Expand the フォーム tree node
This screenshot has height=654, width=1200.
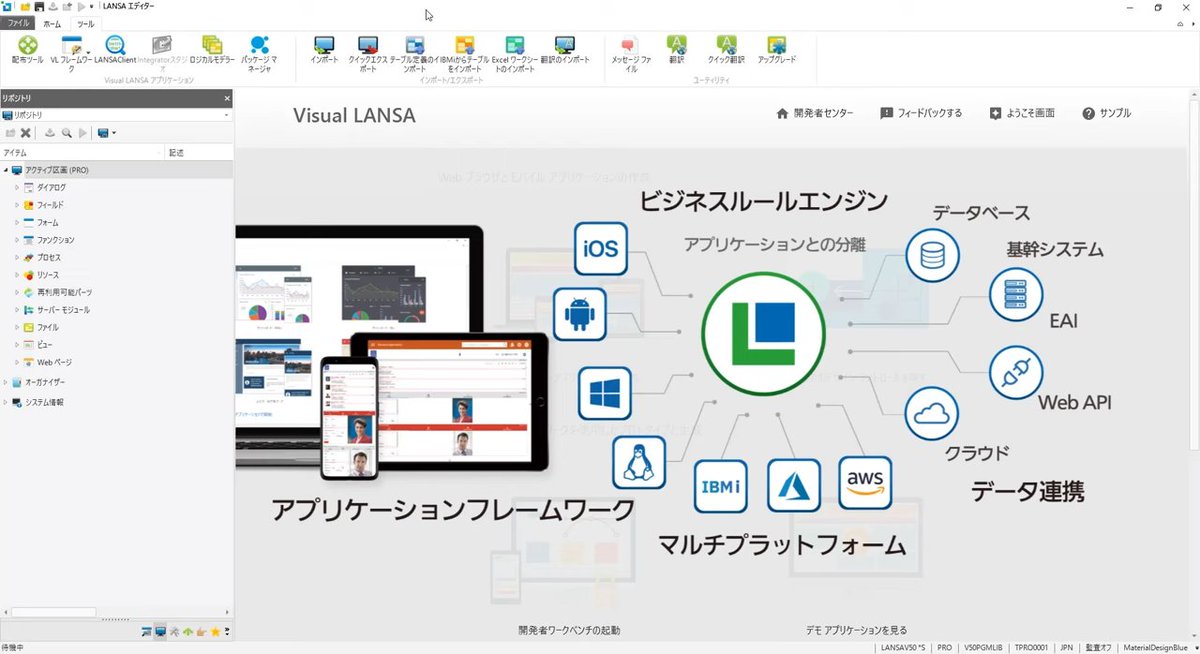[x=13, y=221]
